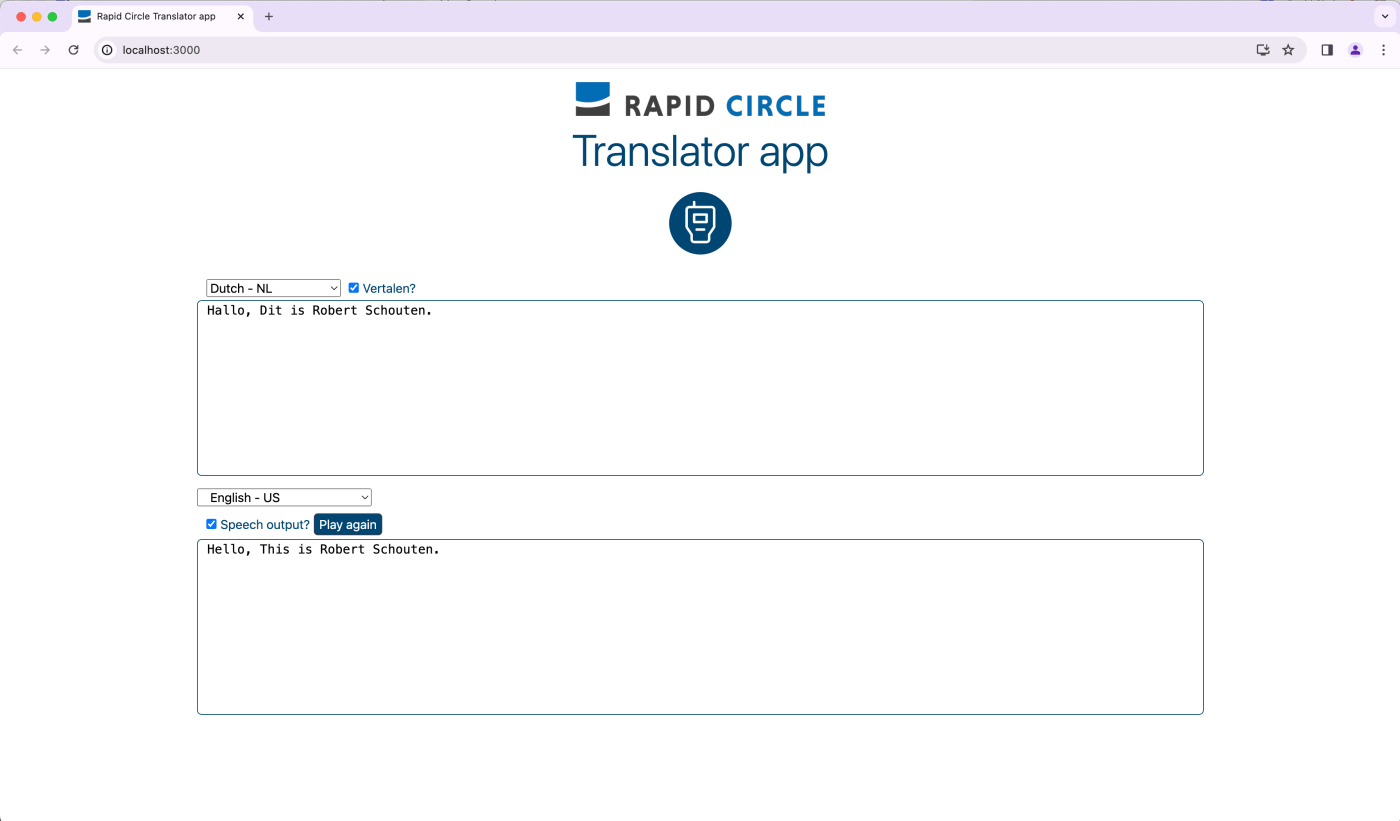The width and height of the screenshot is (1400, 821).
Task: Reload the page with the refresh icon
Action: [73, 50]
